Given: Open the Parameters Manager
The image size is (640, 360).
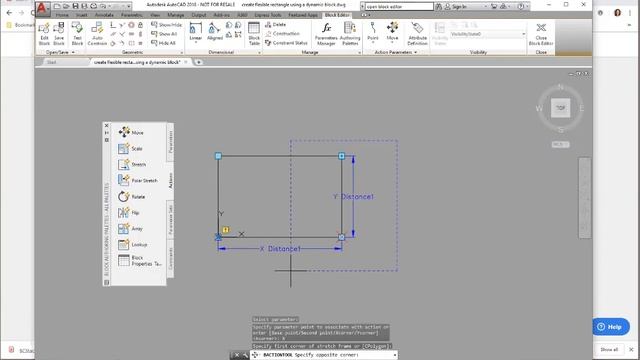Looking at the screenshot, I should 326,34.
